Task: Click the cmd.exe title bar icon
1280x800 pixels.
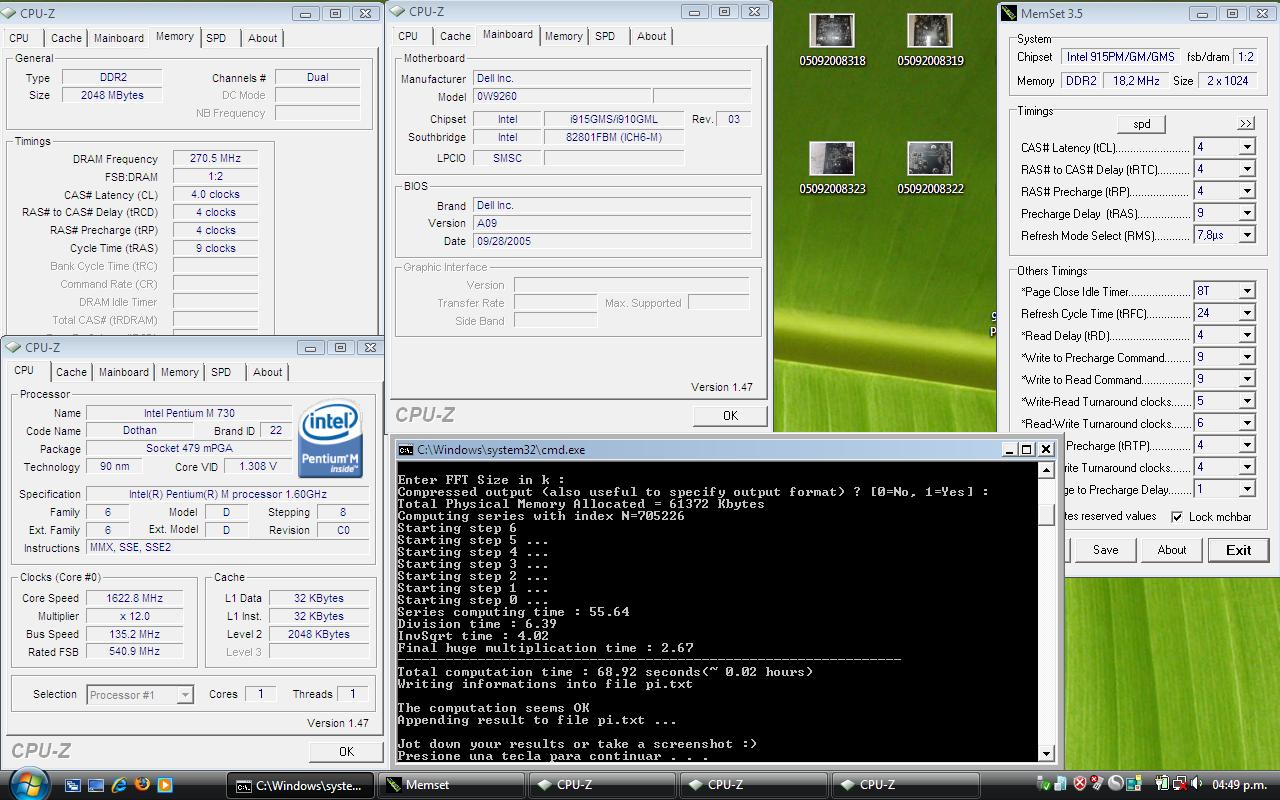Action: point(405,450)
